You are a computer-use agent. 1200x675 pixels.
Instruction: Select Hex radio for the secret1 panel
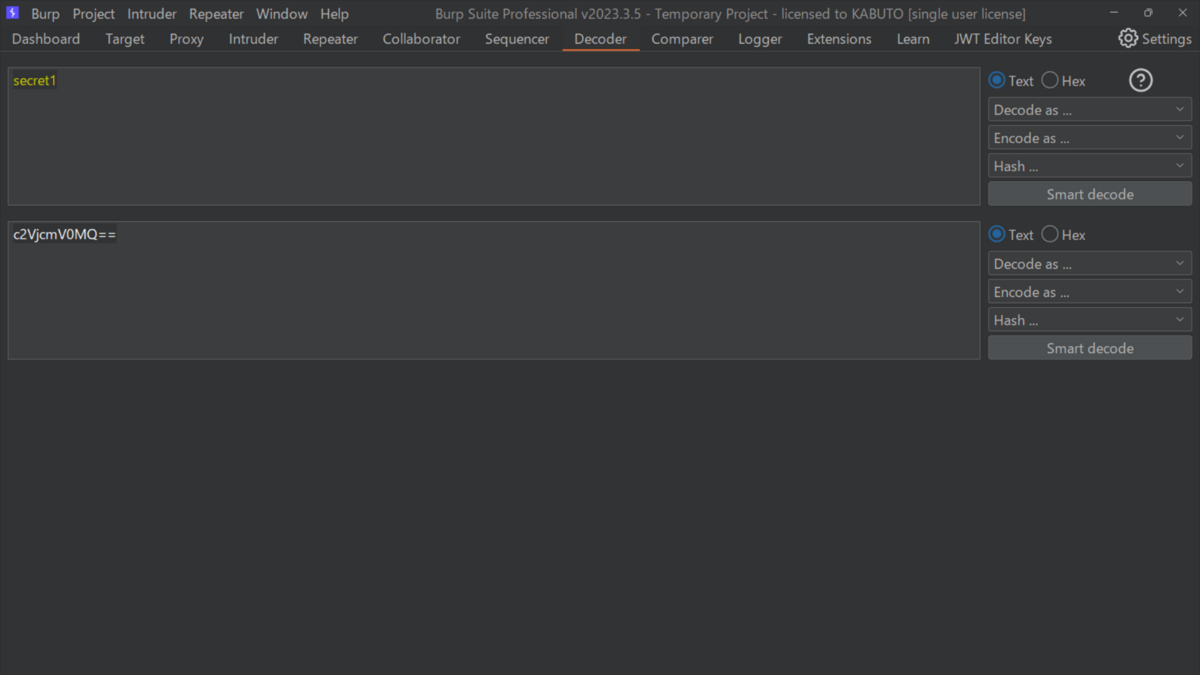click(x=1050, y=80)
